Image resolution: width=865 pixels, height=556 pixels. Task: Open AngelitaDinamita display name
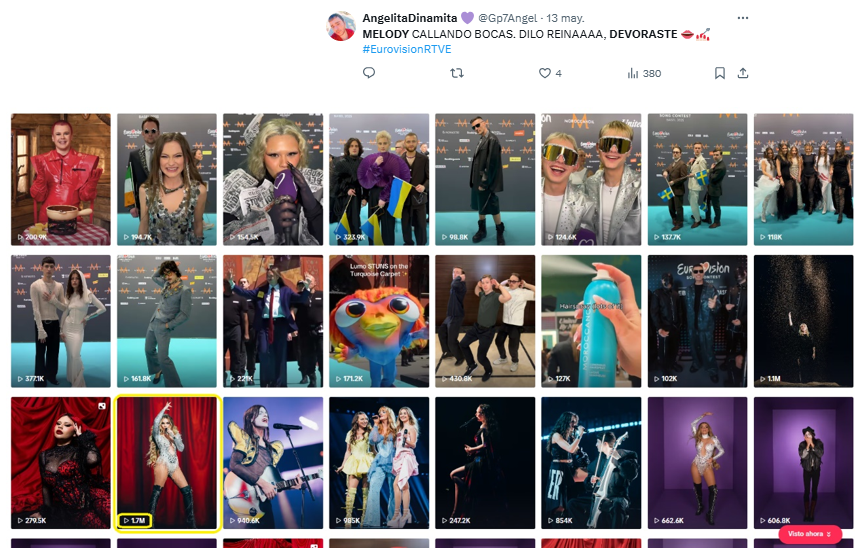(x=410, y=18)
